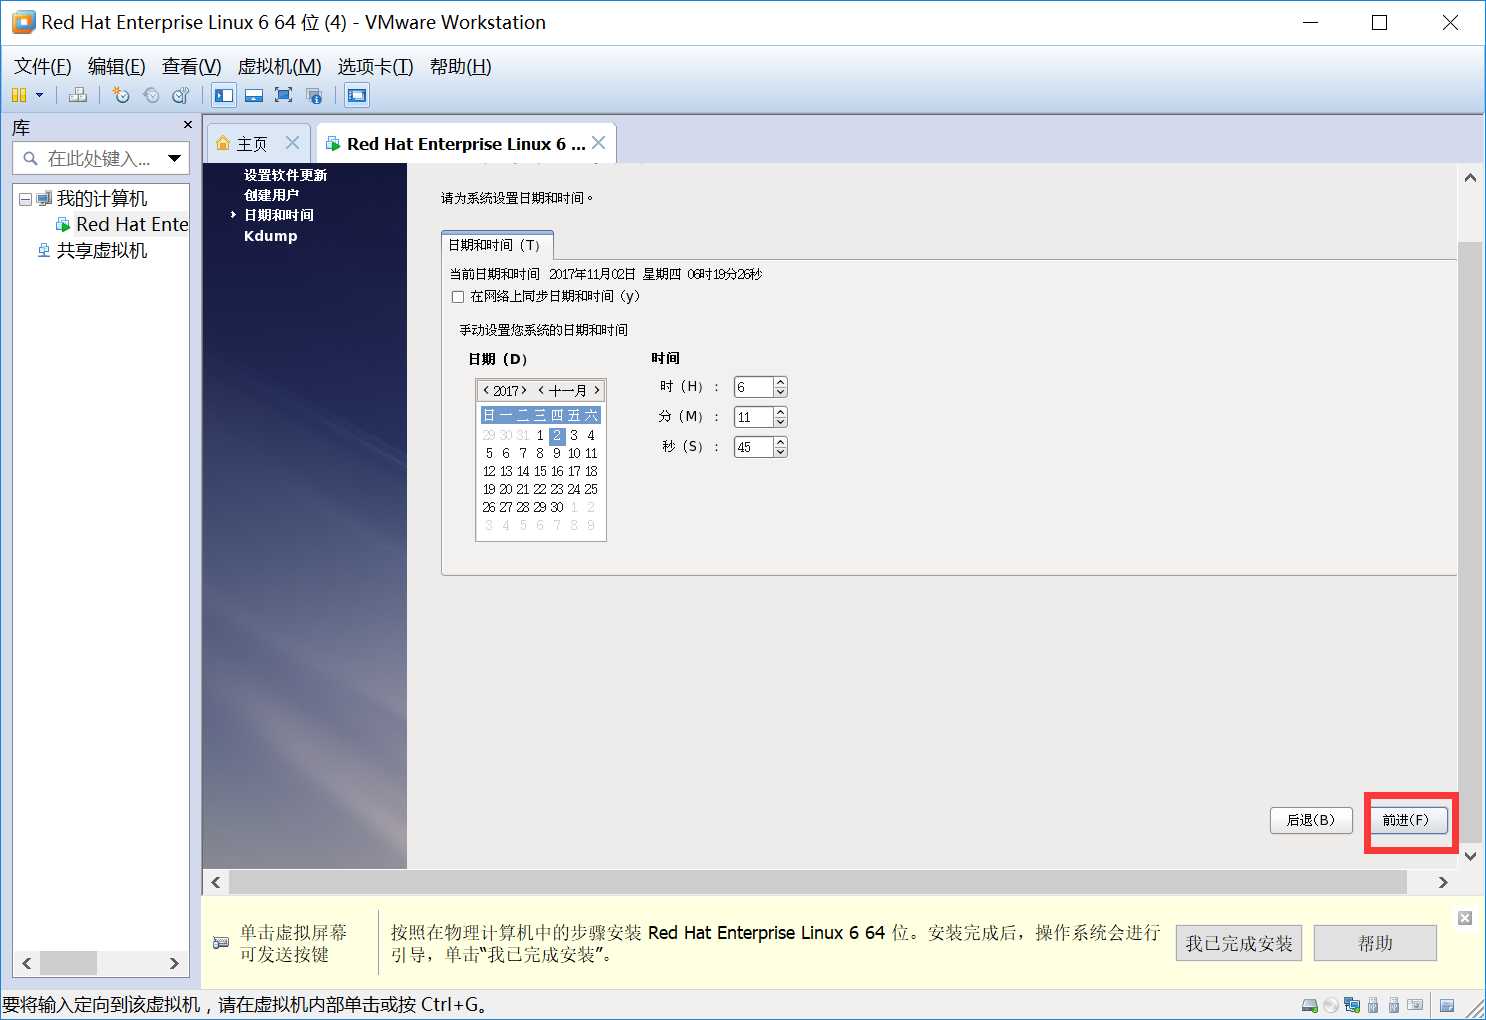1486x1020 pixels.
Task: Click the VM view horizontal scroll left arrow
Action: click(x=216, y=882)
